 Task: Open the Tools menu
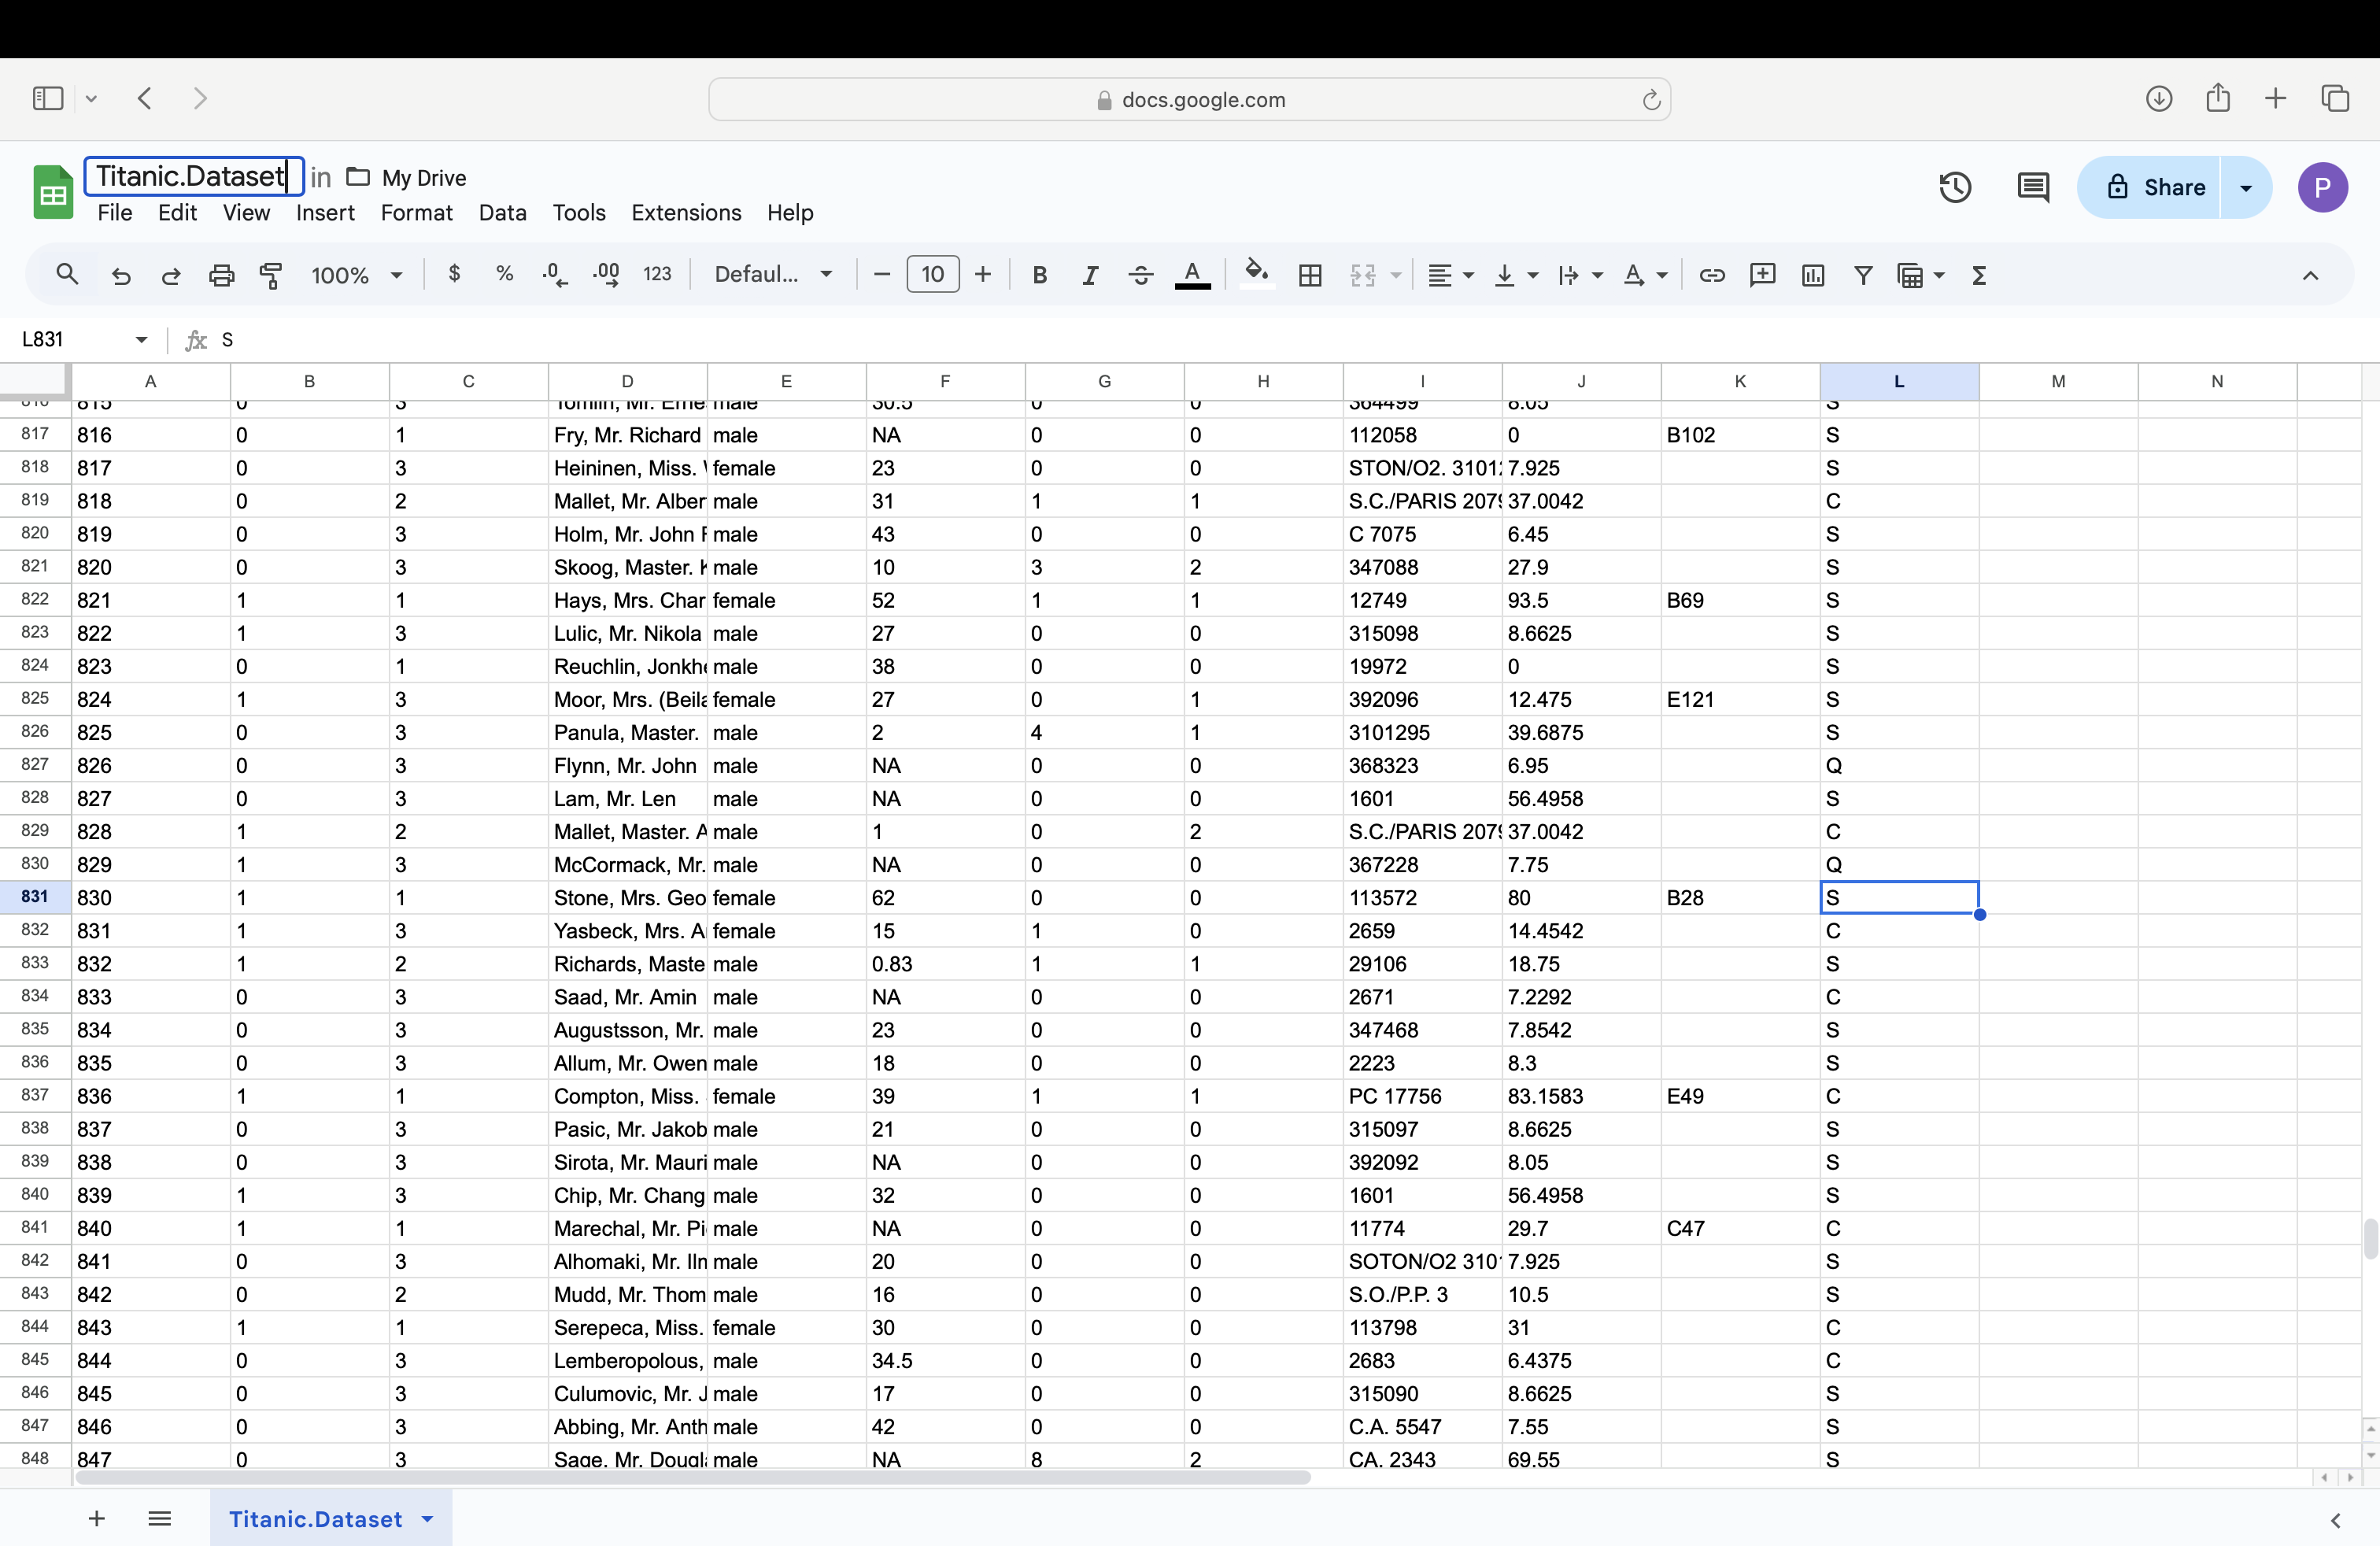coord(579,212)
